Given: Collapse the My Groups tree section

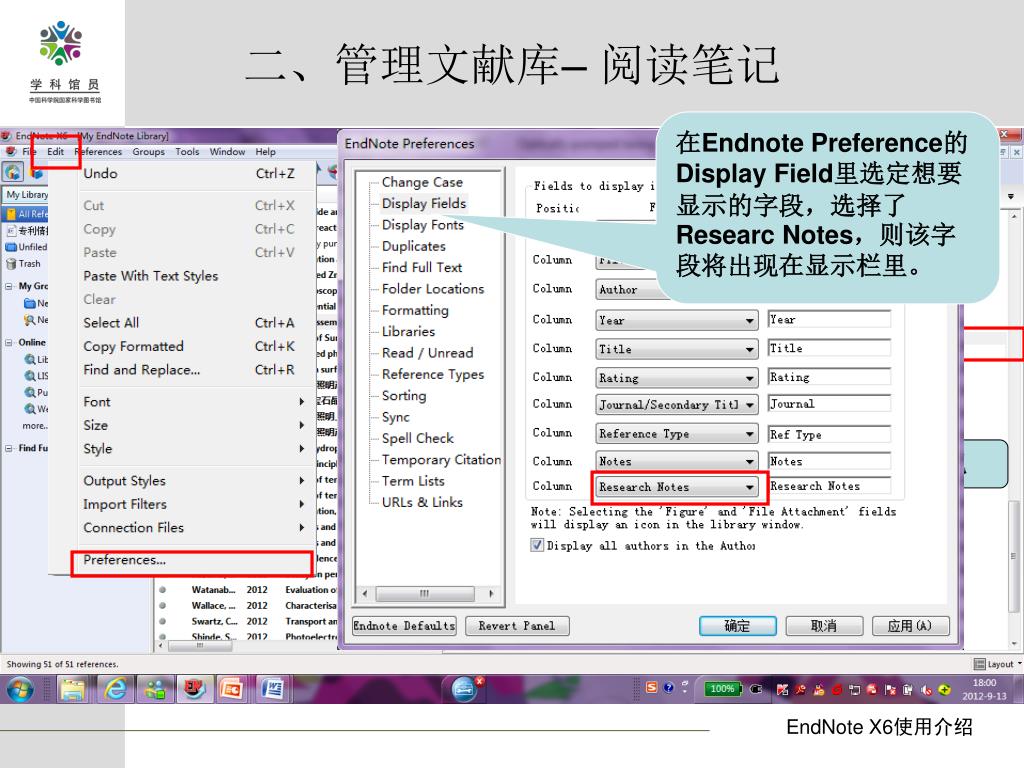Looking at the screenshot, I should click(9, 286).
